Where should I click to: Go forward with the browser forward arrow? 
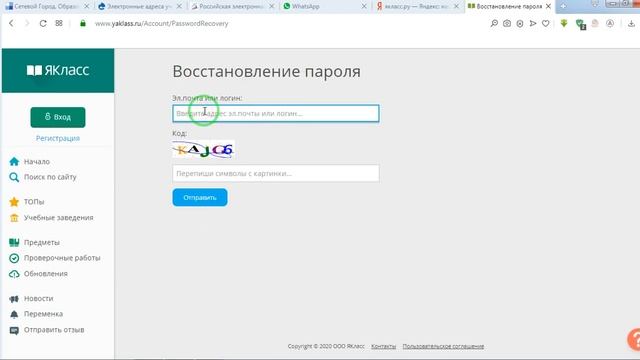tap(27, 24)
